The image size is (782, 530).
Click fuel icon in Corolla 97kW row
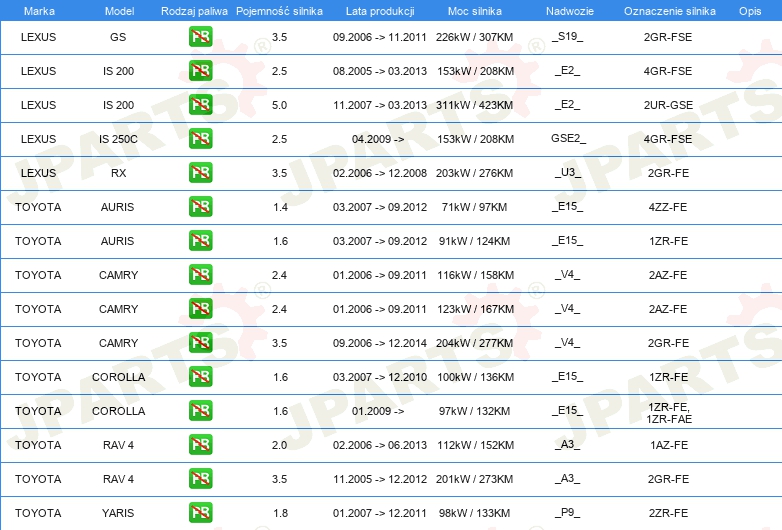click(x=200, y=410)
